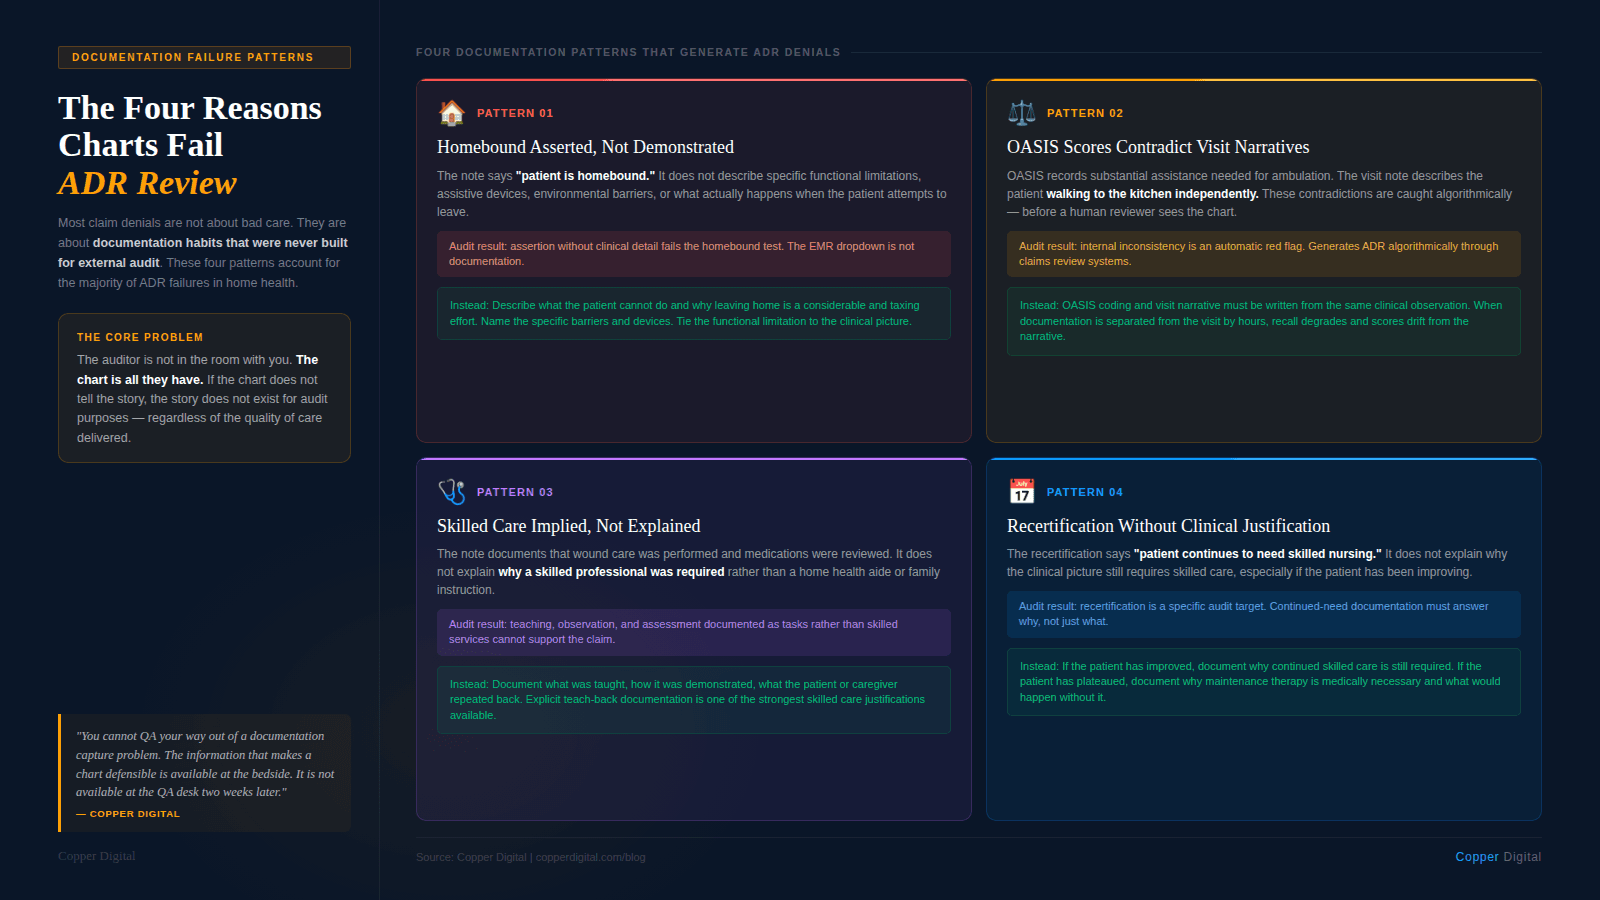The width and height of the screenshot is (1600, 900).
Task: Click bold phrase why a skilled professional was required
Action: point(611,572)
